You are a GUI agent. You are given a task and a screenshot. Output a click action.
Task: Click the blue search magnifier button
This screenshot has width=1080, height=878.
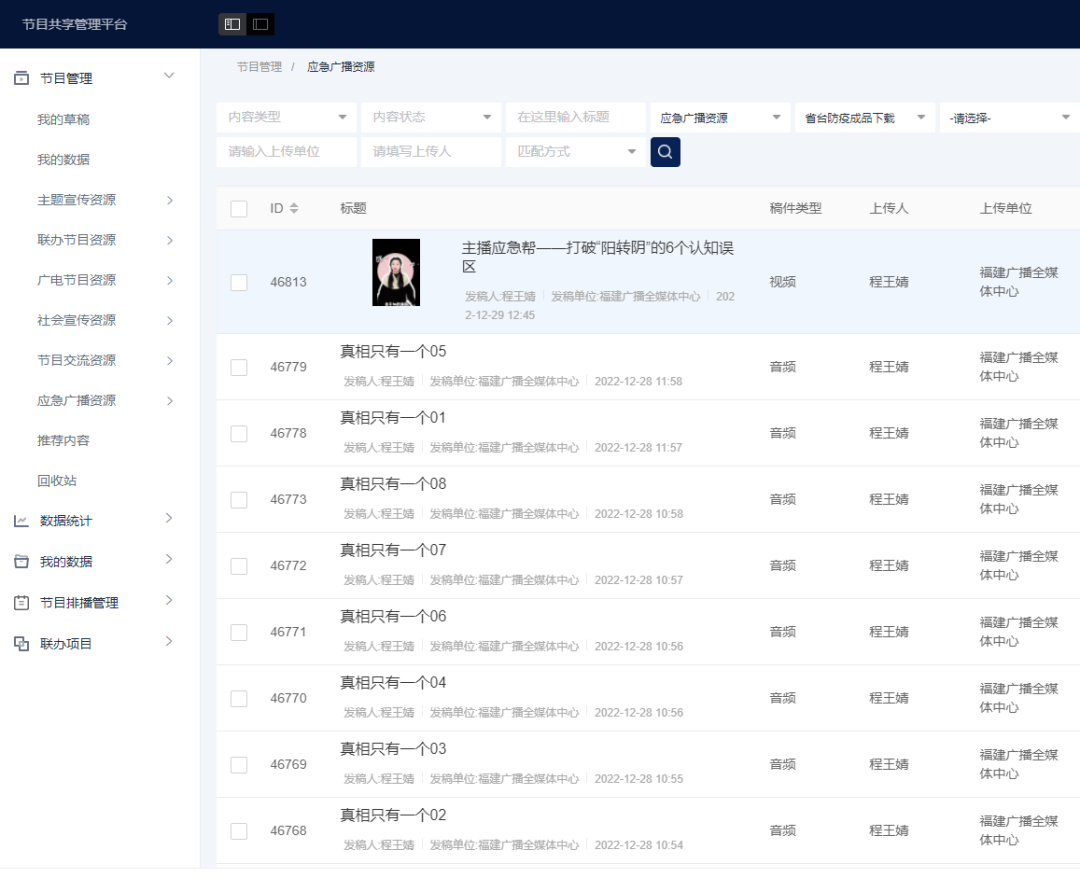click(665, 152)
